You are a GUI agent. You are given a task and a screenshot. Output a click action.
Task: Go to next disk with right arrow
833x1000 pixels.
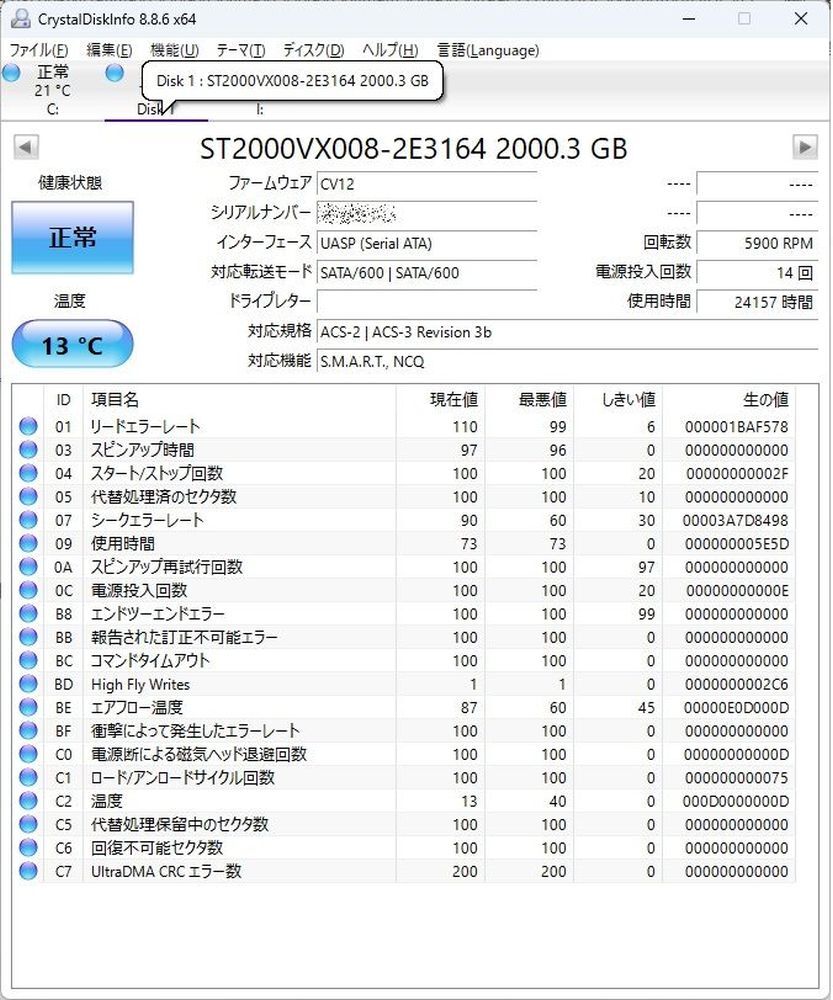[x=805, y=147]
